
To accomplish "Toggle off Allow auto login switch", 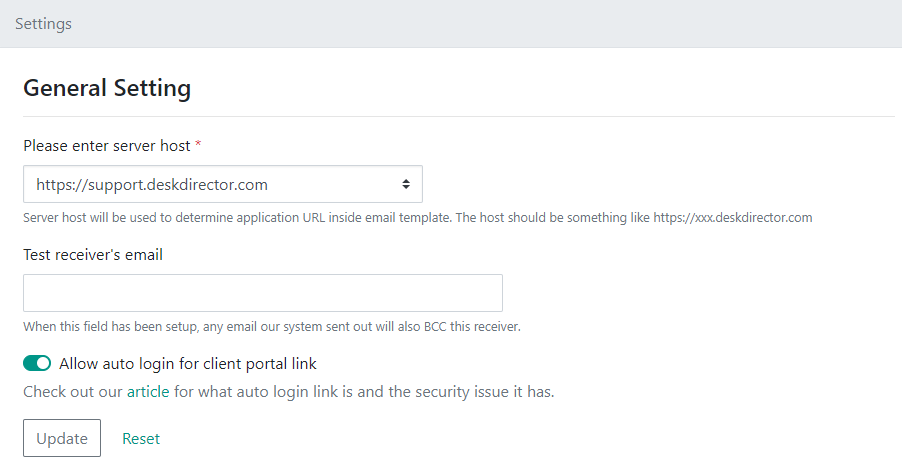I will pos(37,363).
